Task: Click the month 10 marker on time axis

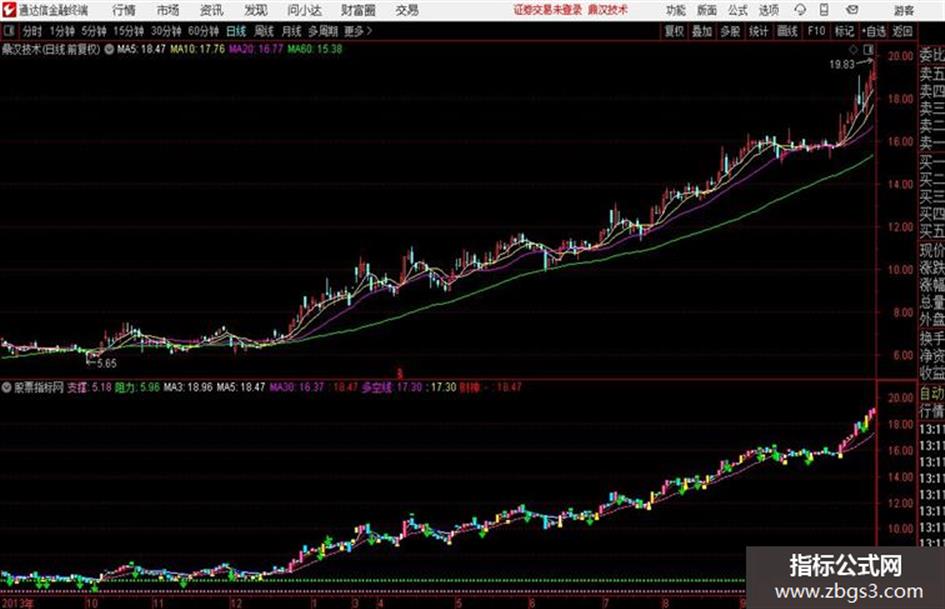Action: [91, 603]
